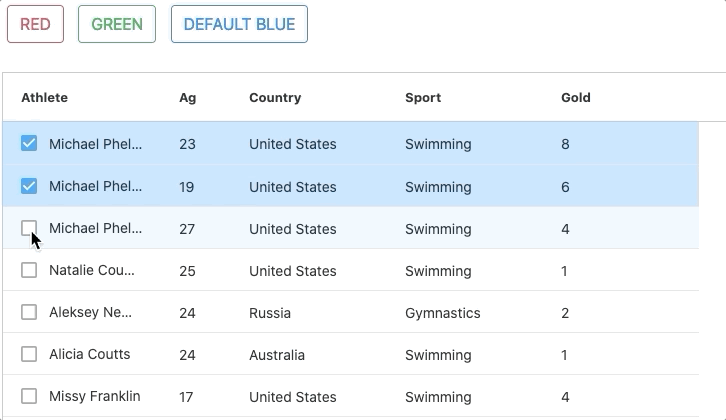This screenshot has height=420, width=726.
Task: Click the Australia country cell
Action: [x=277, y=355]
